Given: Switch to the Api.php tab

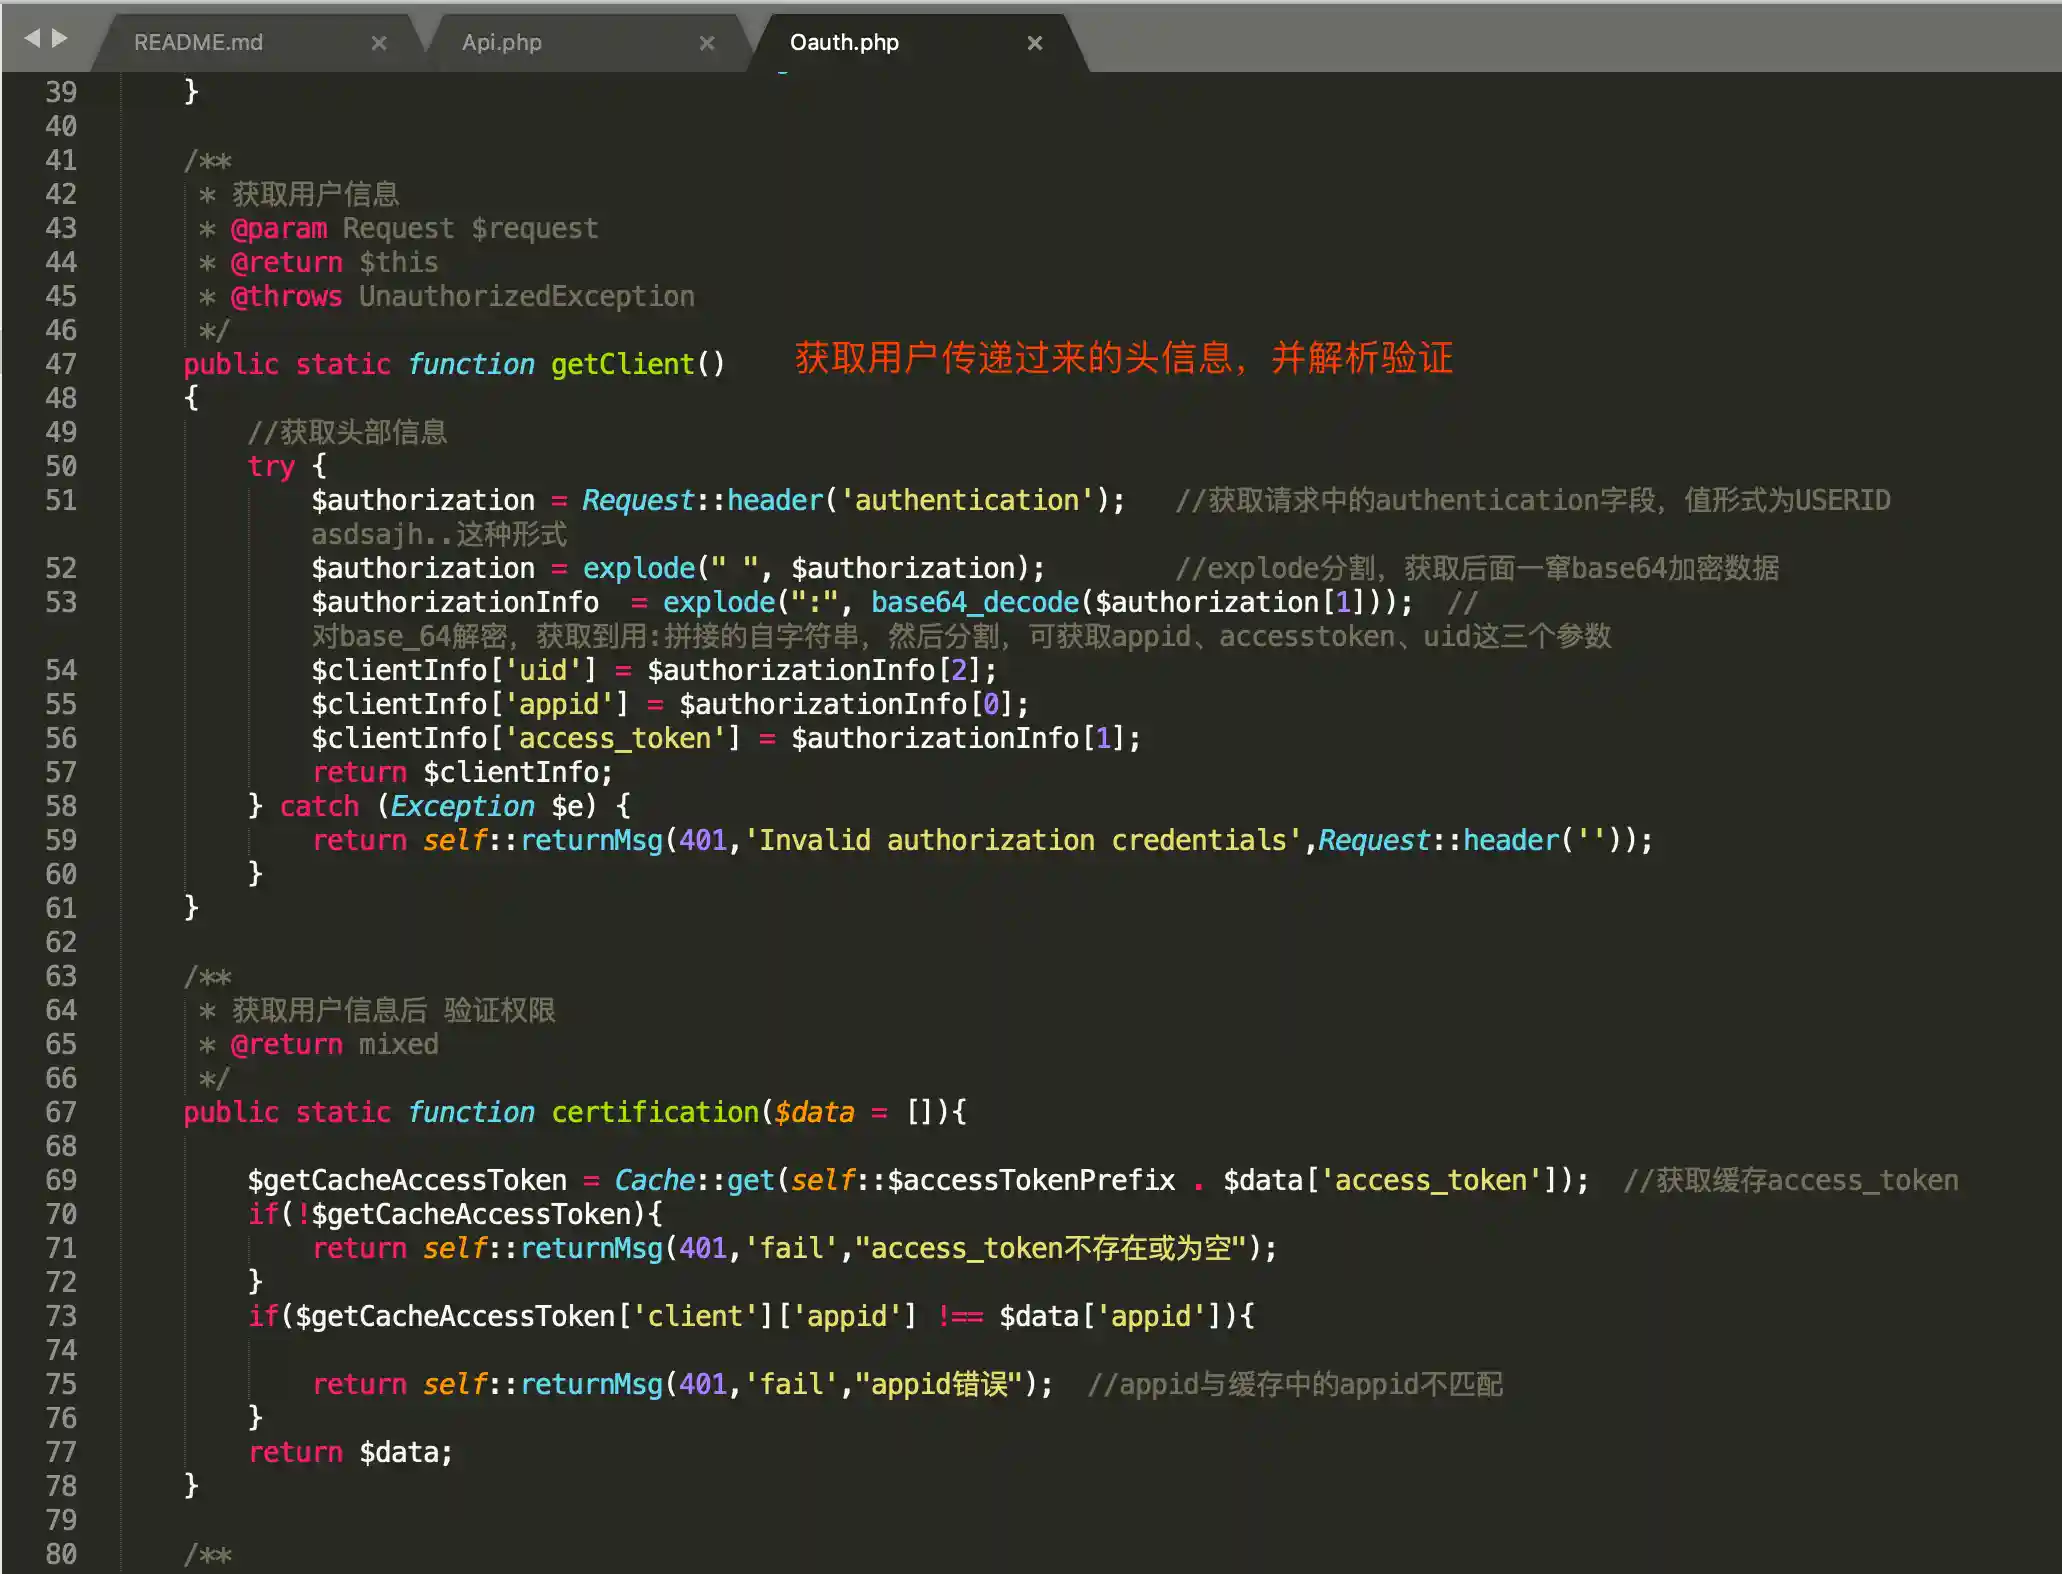Looking at the screenshot, I should click(502, 43).
